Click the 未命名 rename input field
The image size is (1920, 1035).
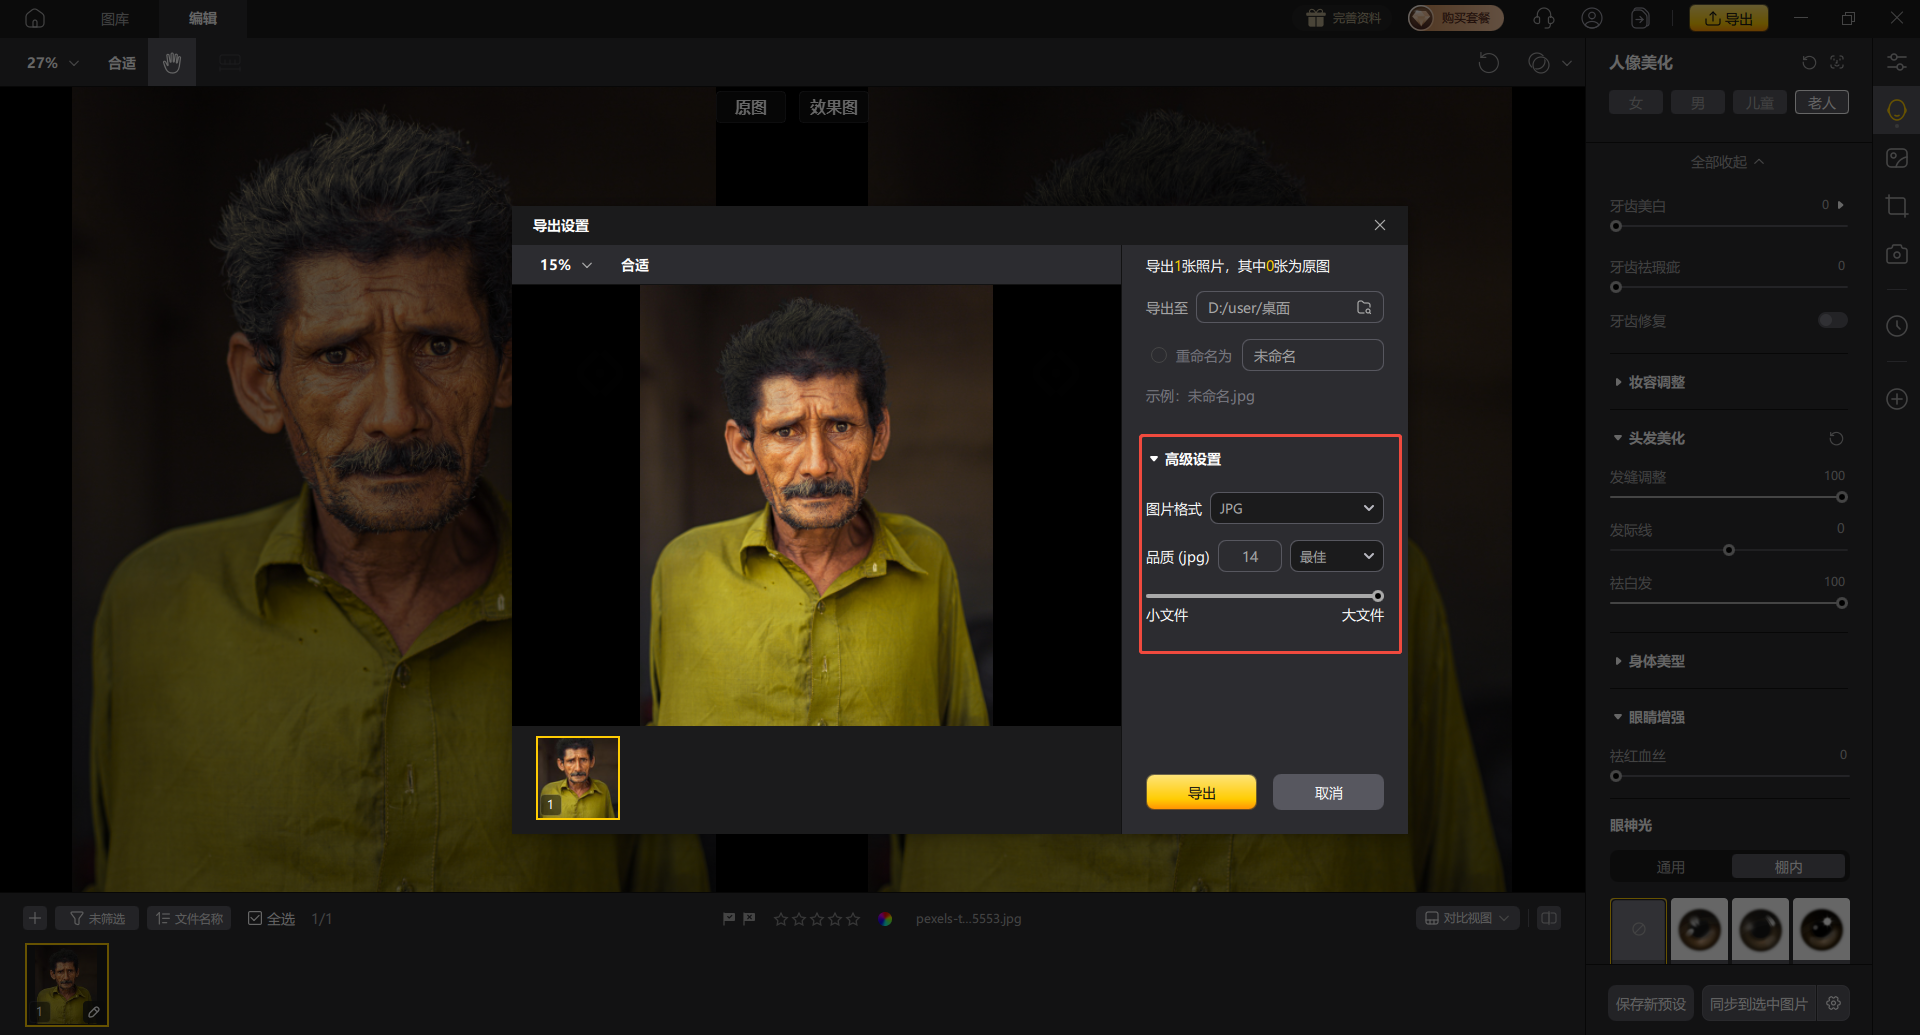pyautogui.click(x=1312, y=356)
